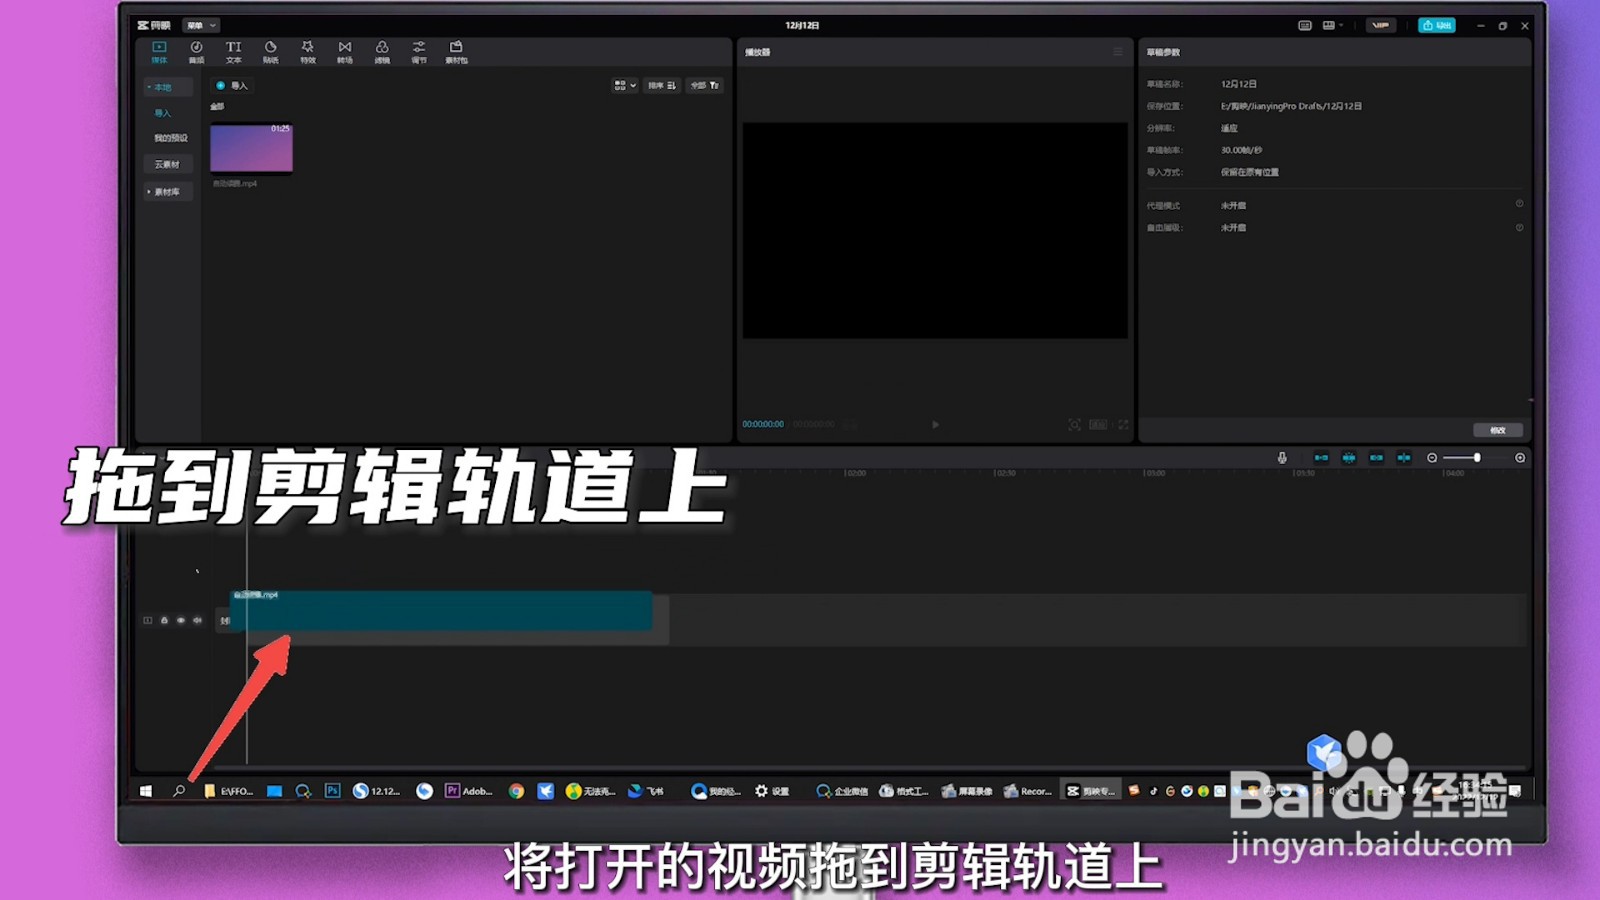Viewport: 1600px width, 900px height.
Task: Toggle the track lock icon
Action: tap(164, 620)
